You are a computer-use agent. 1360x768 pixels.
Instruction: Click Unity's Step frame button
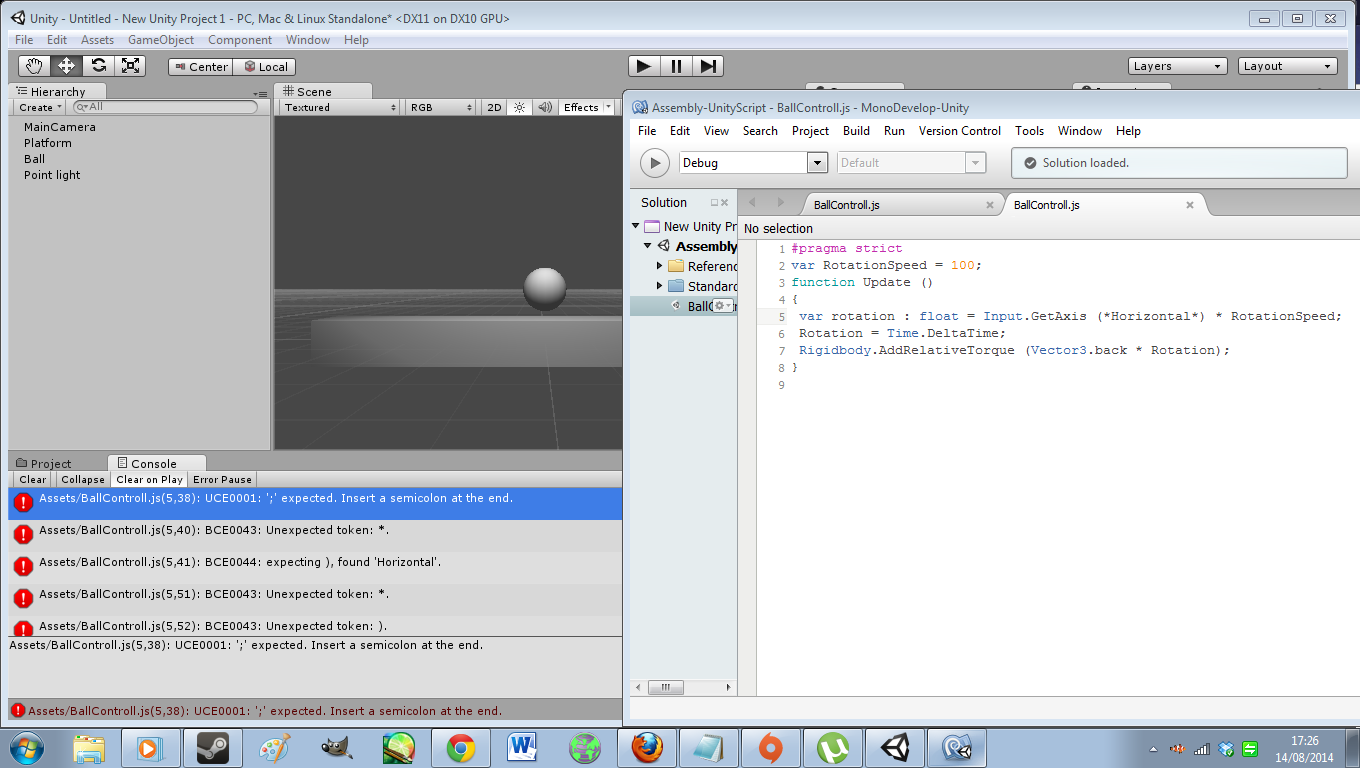(708, 66)
